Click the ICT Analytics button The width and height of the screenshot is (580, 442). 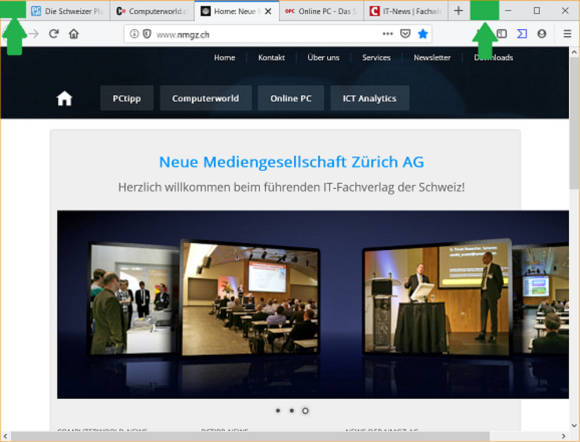[370, 98]
